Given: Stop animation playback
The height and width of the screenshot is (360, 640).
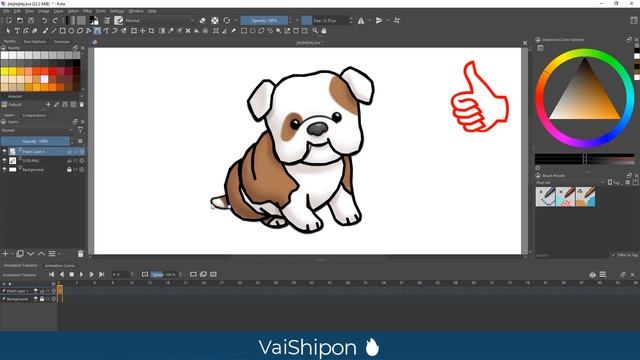Looking at the screenshot, I should (71, 275).
